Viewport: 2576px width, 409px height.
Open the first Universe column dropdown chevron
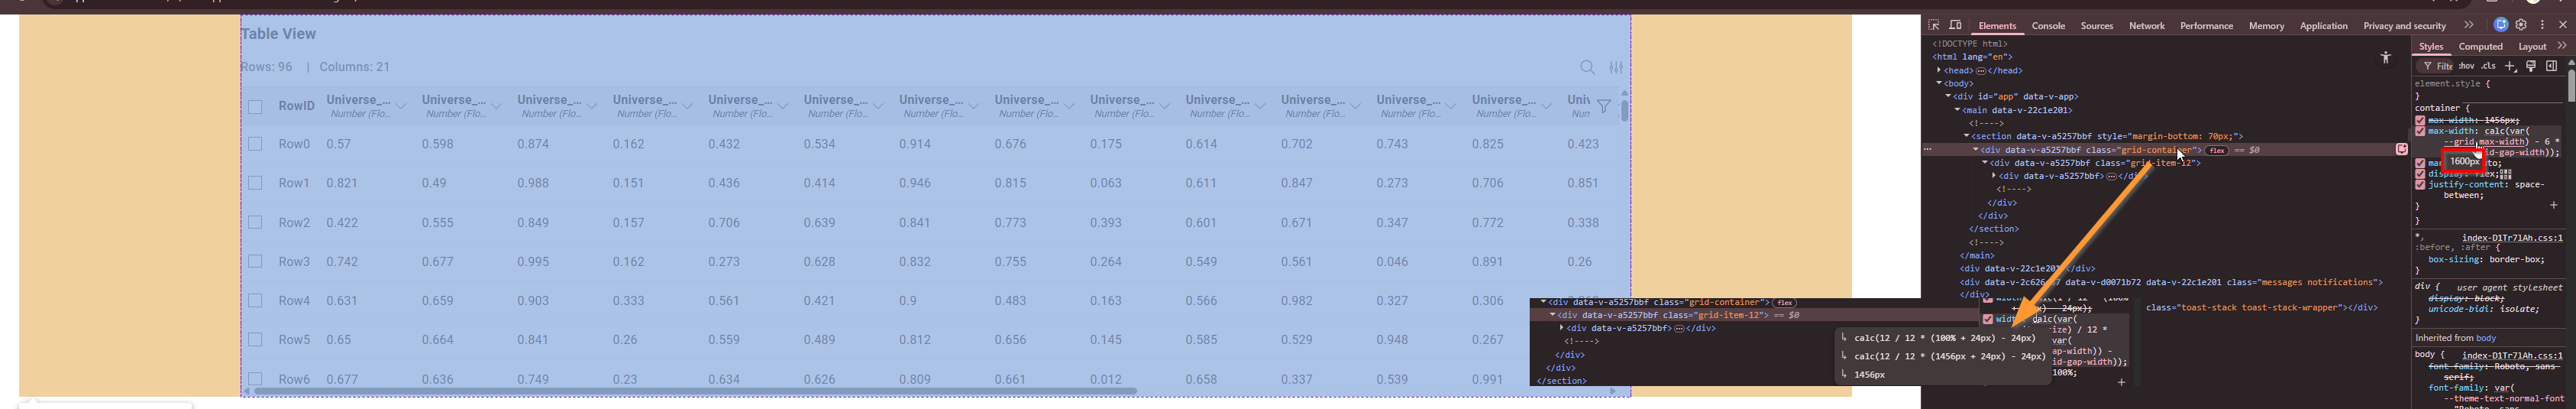[x=400, y=106]
